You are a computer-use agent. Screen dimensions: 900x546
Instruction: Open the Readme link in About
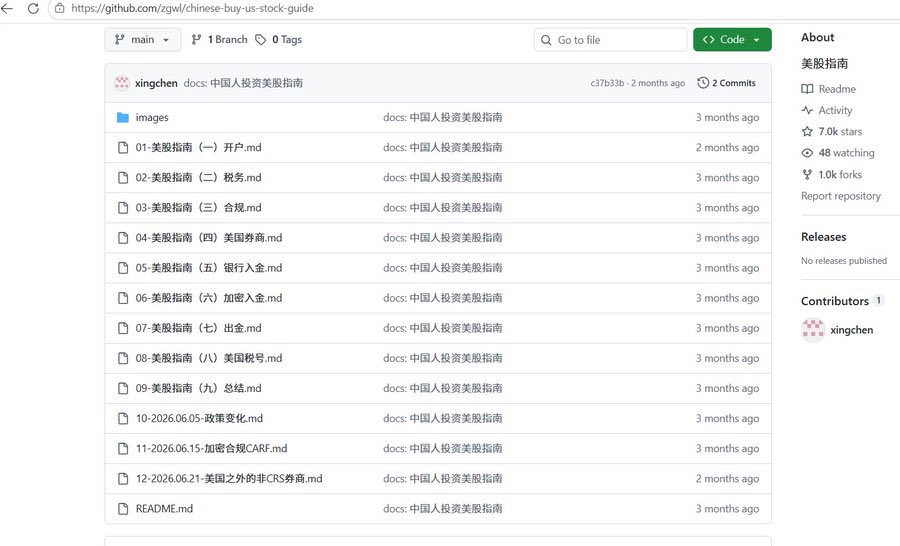pyautogui.click(x=837, y=89)
